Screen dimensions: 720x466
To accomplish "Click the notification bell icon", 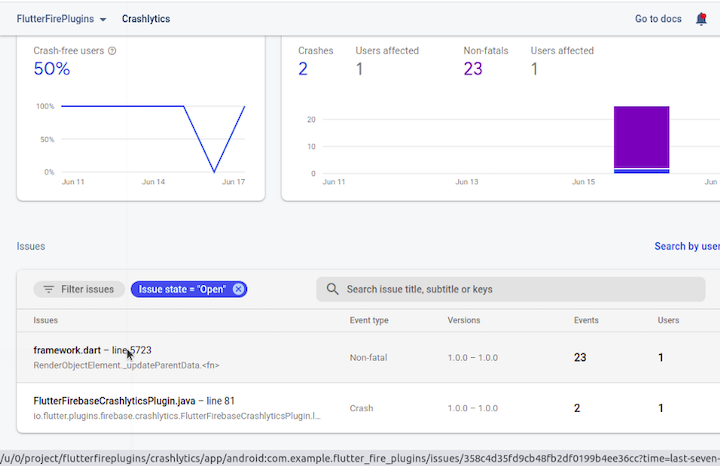I will click(701, 19).
